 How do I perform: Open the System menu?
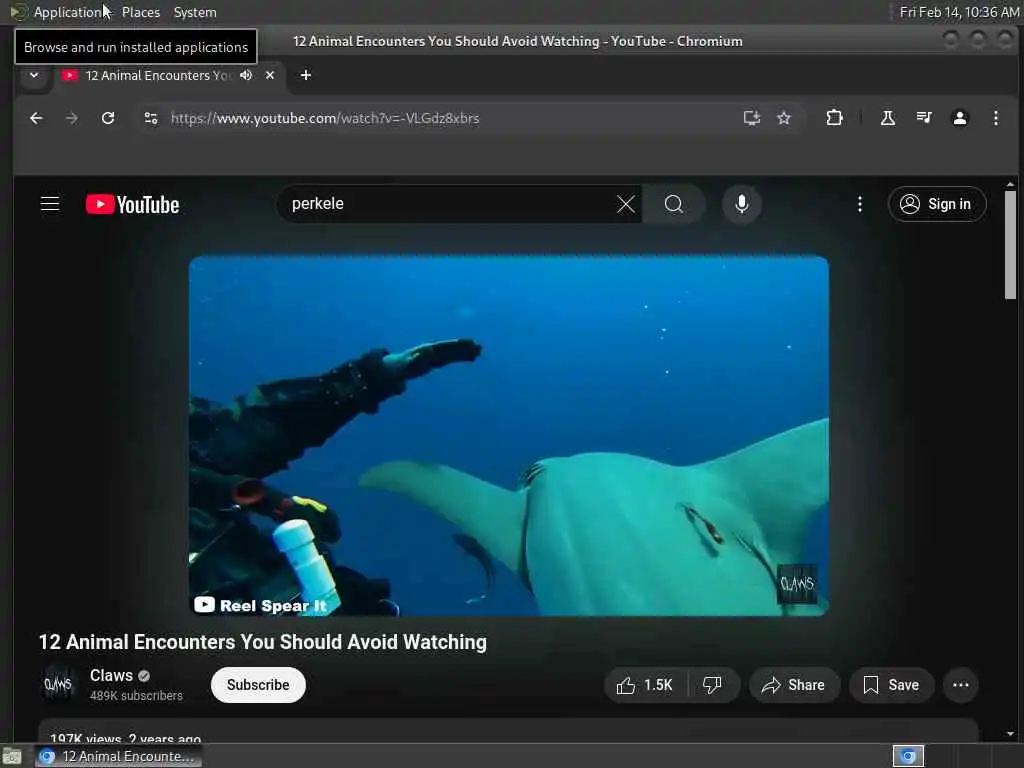[x=195, y=12]
